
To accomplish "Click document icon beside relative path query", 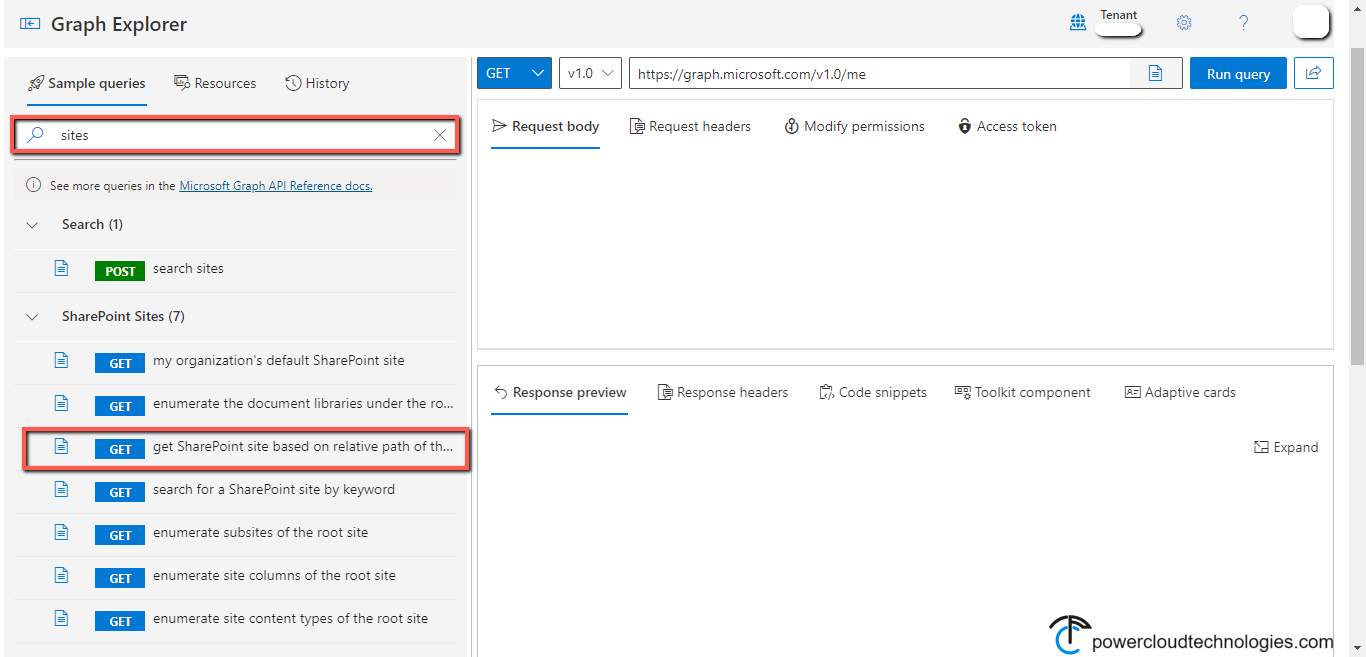I will click(61, 446).
